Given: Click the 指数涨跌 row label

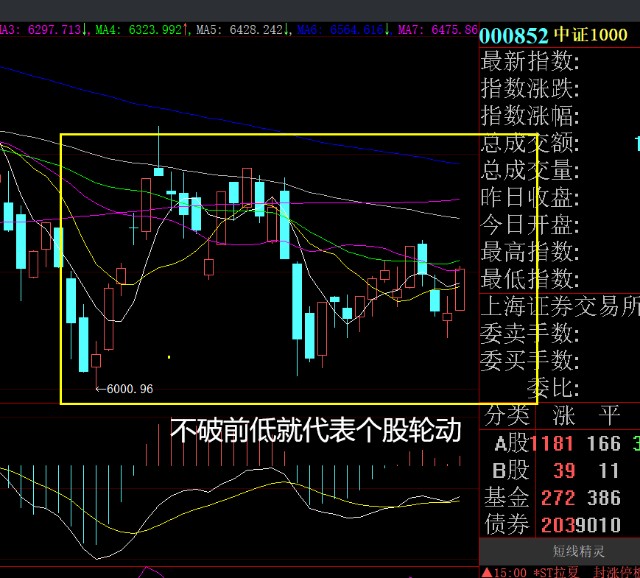Looking at the screenshot, I should (x=530, y=88).
